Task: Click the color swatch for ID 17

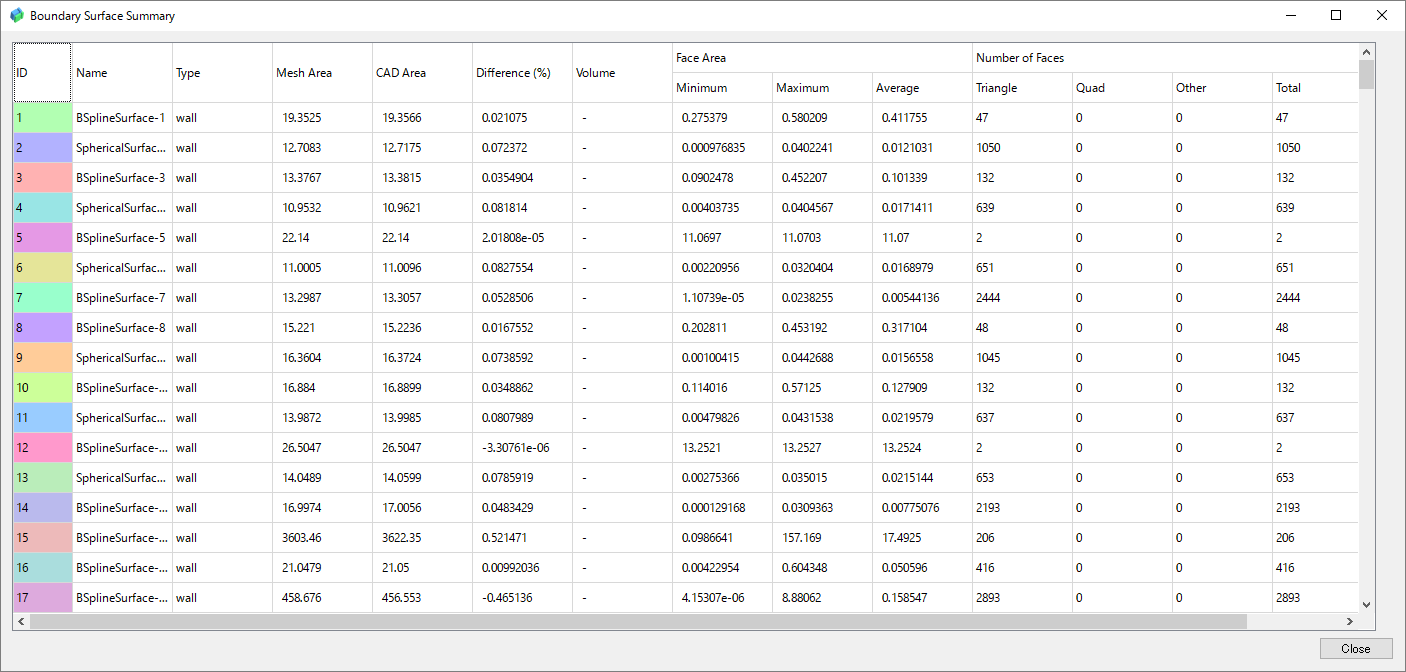Action: tap(43, 598)
